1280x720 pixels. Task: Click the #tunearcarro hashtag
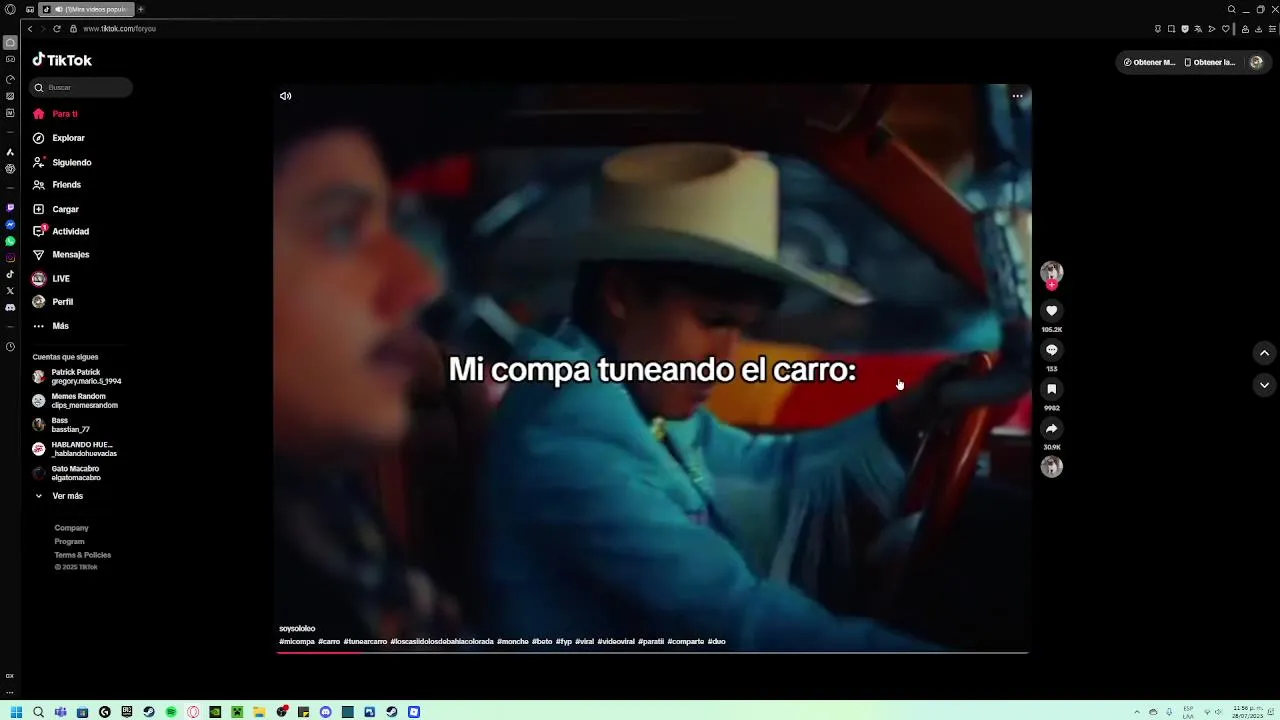click(365, 641)
